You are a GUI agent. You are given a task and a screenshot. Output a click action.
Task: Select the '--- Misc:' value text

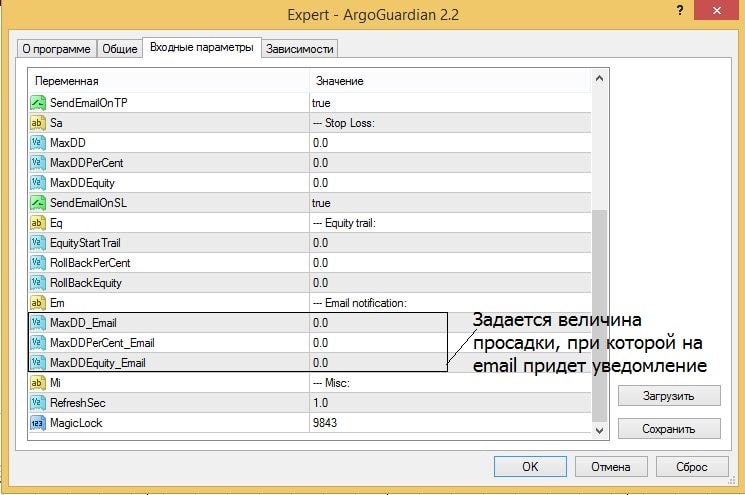click(x=331, y=382)
